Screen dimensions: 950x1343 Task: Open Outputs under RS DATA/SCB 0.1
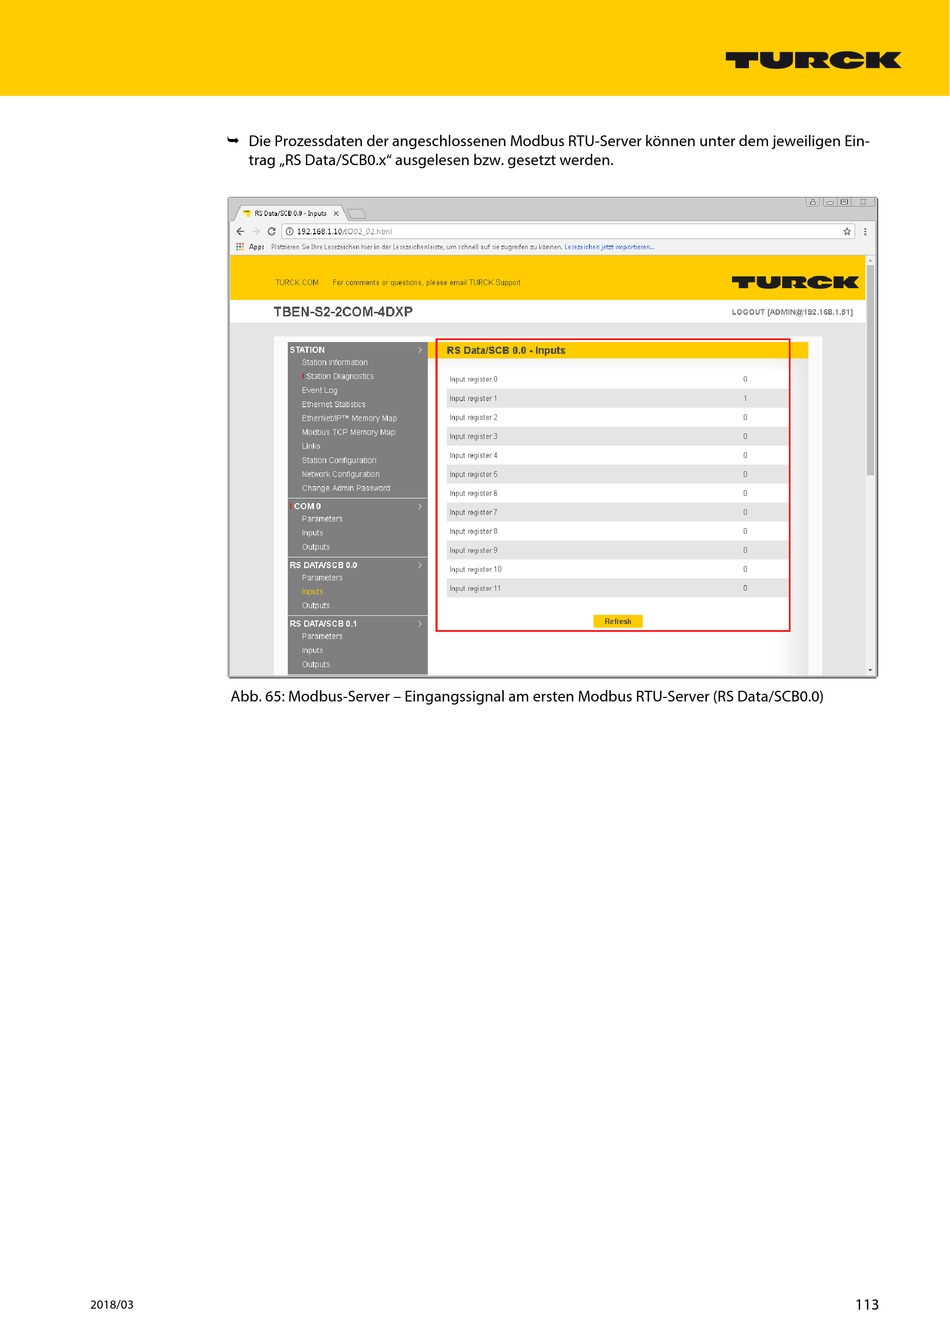pos(316,665)
